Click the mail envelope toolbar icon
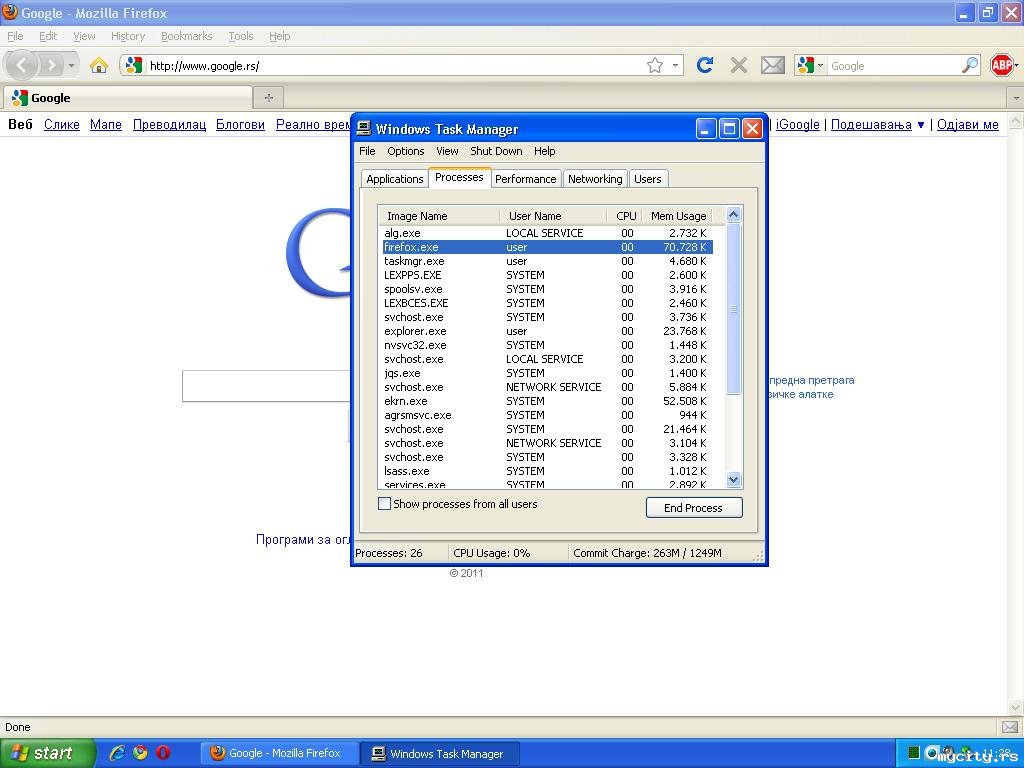 tap(773, 65)
